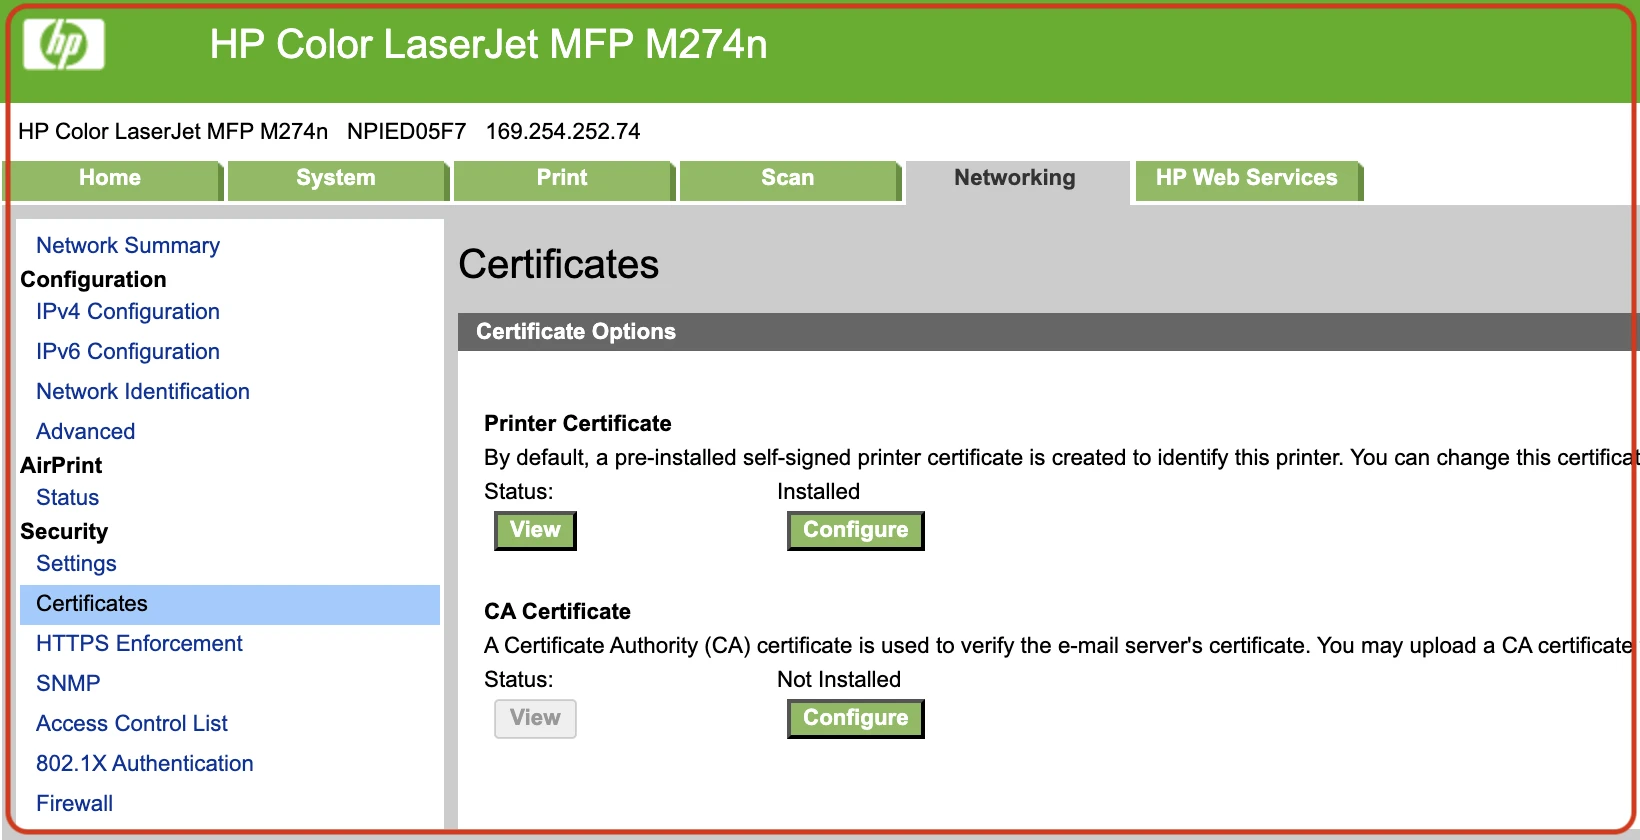
Task: Open Security Settings link
Action: pos(76,564)
